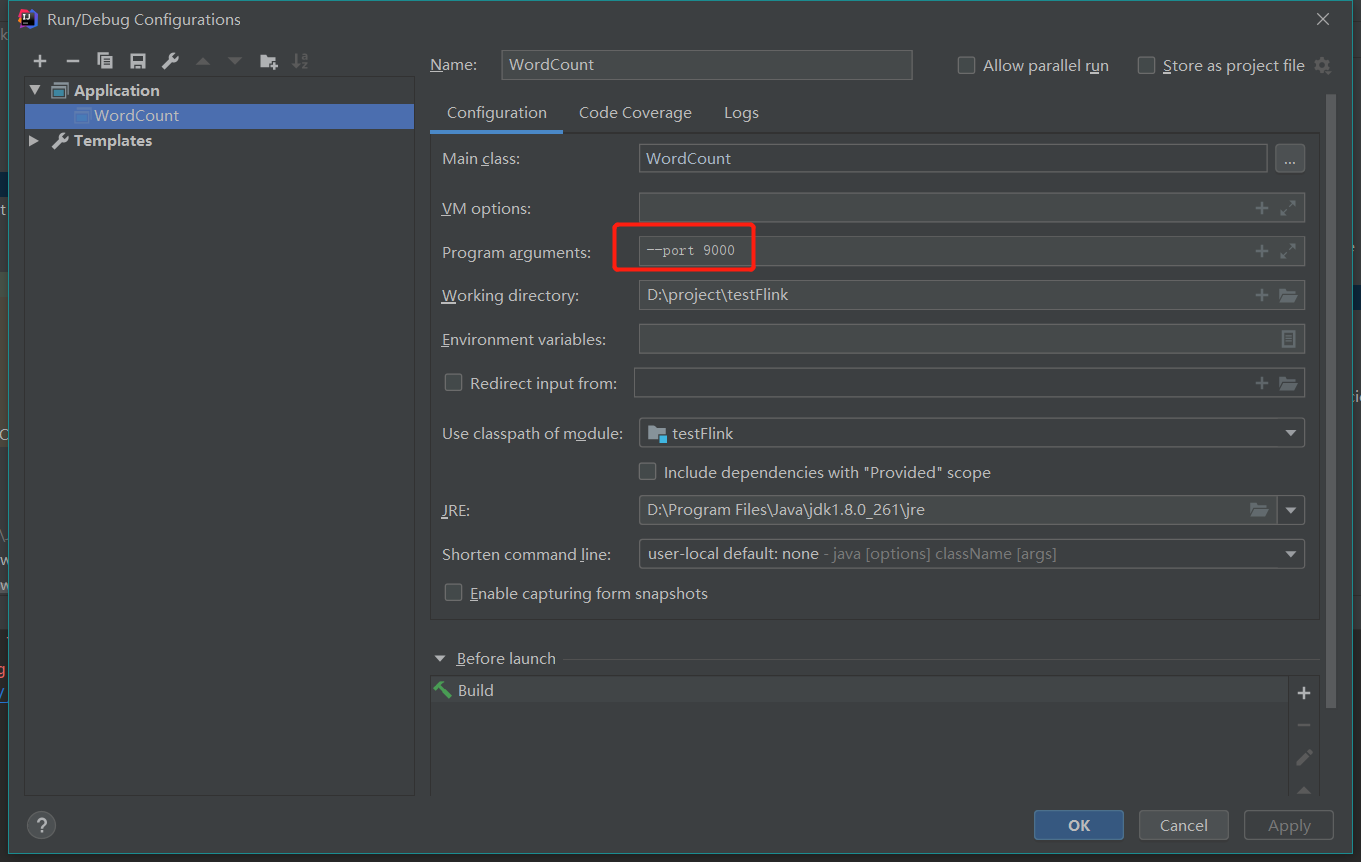The image size is (1361, 862).
Task: Remove the selected configuration with the minus icon
Action: click(72, 62)
